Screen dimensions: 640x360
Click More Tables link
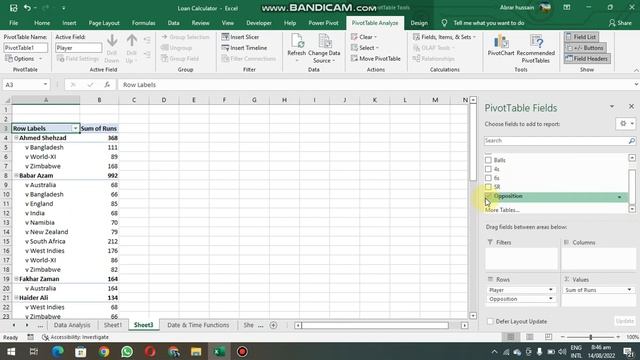(x=502, y=210)
